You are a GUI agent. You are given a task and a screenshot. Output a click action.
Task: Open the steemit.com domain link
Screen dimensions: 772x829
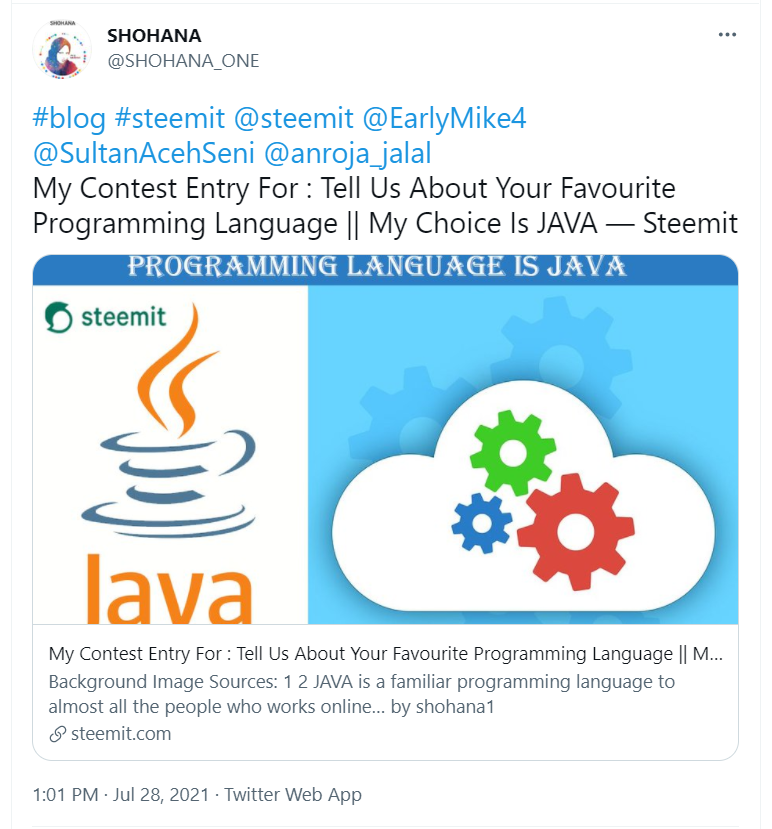[121, 734]
